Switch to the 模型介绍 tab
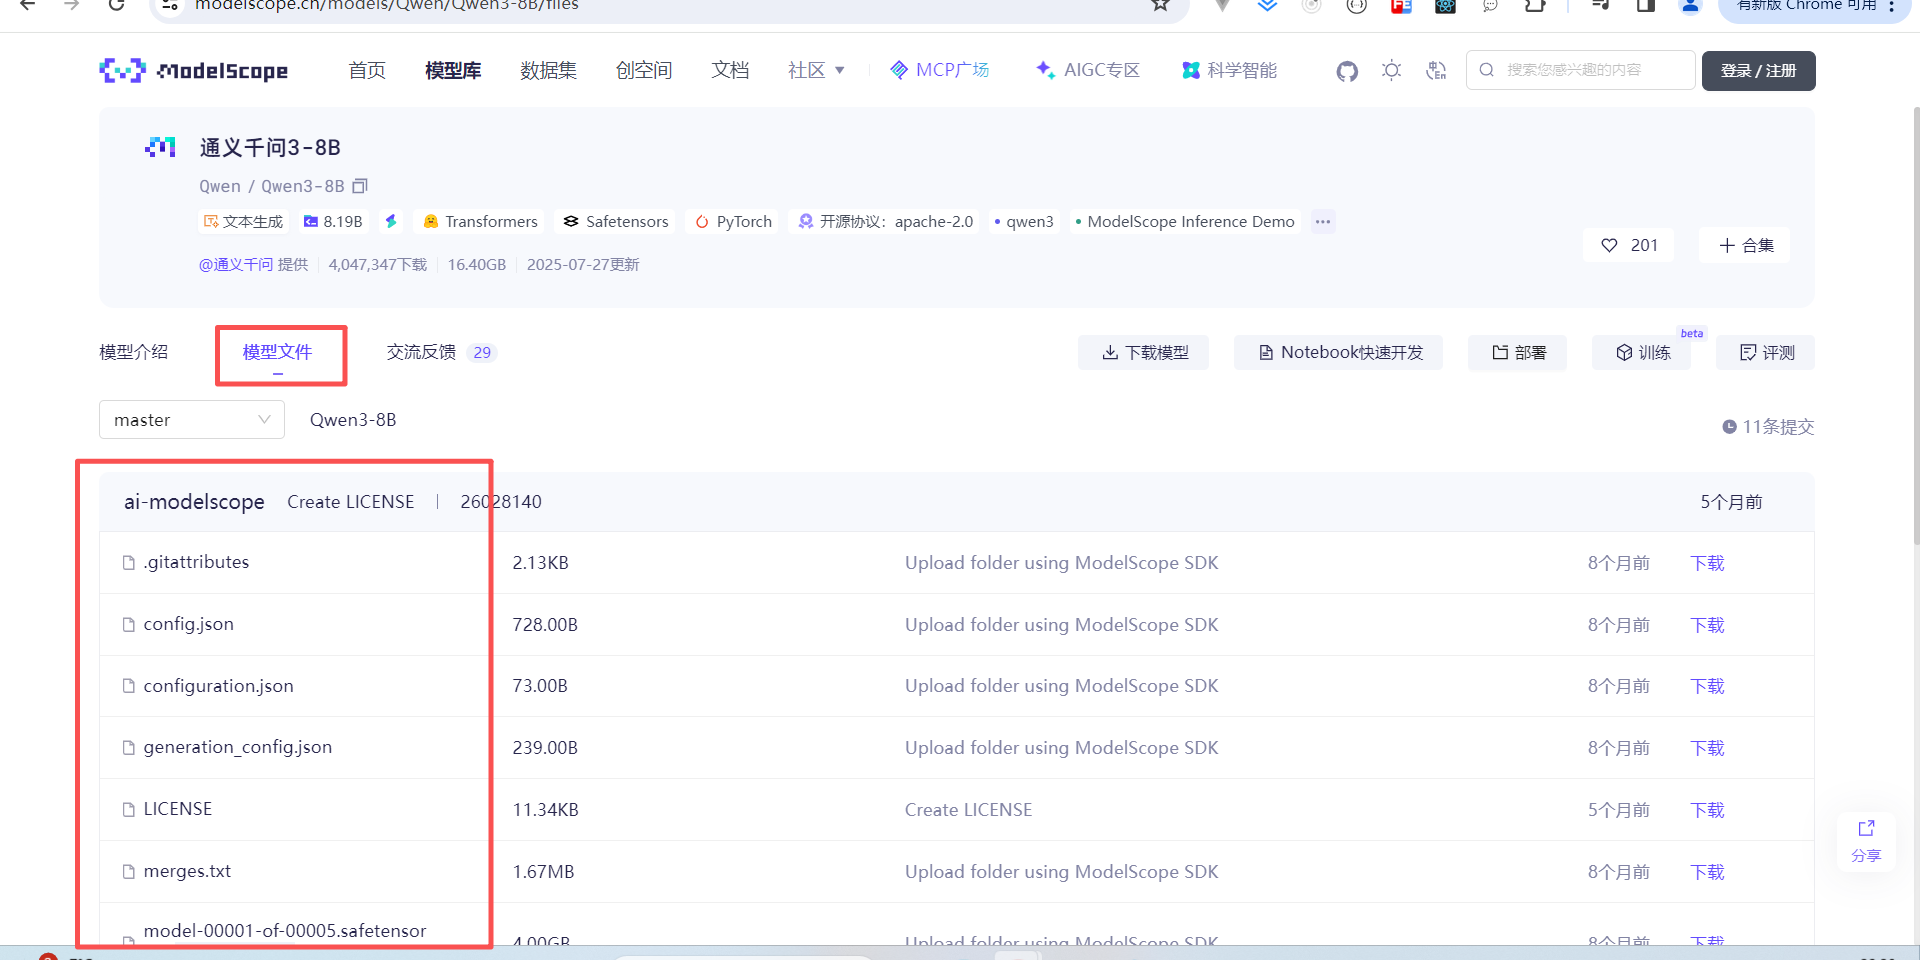The height and width of the screenshot is (960, 1920). (x=134, y=352)
